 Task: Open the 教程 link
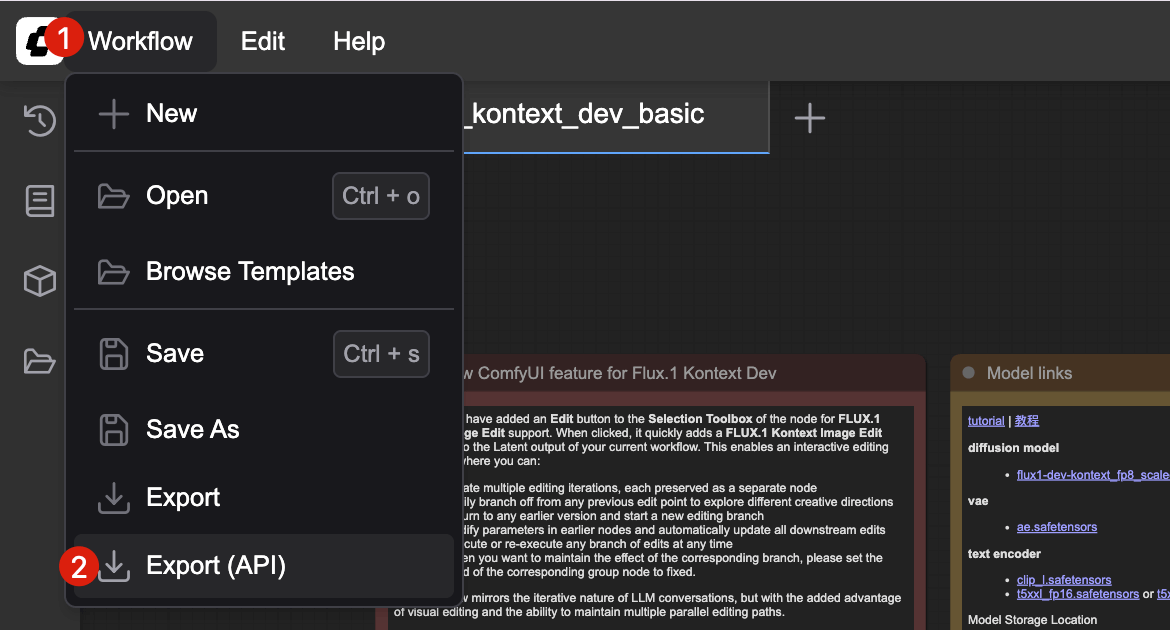click(1027, 421)
